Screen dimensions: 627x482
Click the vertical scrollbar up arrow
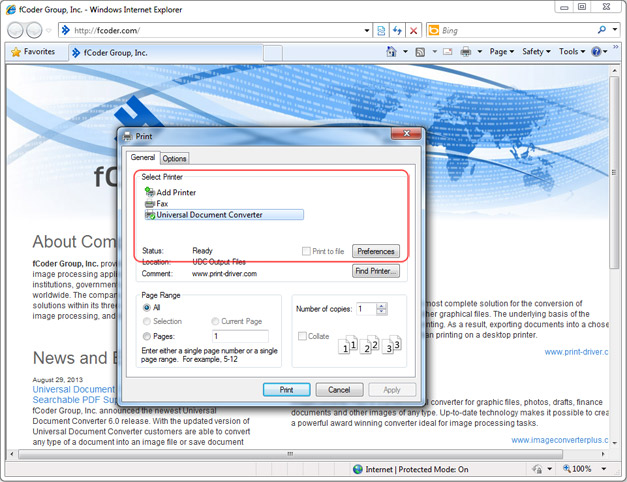pos(615,71)
